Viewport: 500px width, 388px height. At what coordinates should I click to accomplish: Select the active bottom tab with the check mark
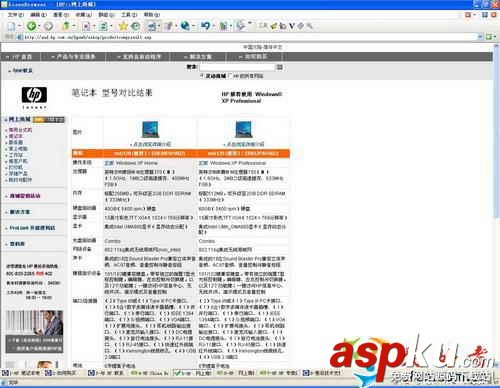pyautogui.click(x=193, y=373)
